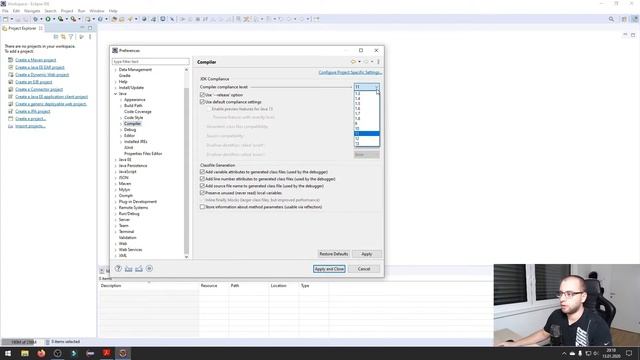Click the Description column header in Problems table
640x360 pixels.
pyautogui.click(x=149, y=286)
